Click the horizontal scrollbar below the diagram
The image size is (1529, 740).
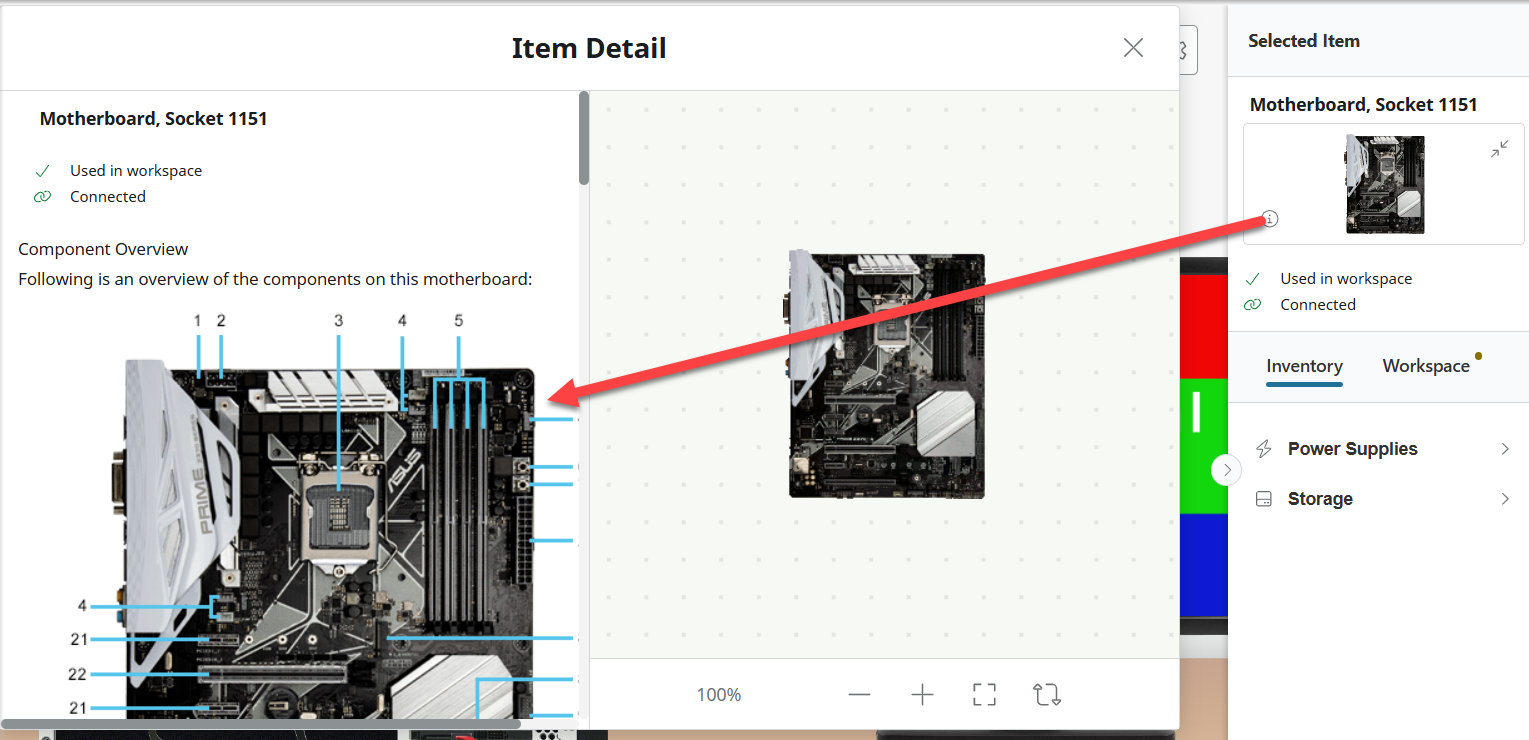click(x=261, y=723)
